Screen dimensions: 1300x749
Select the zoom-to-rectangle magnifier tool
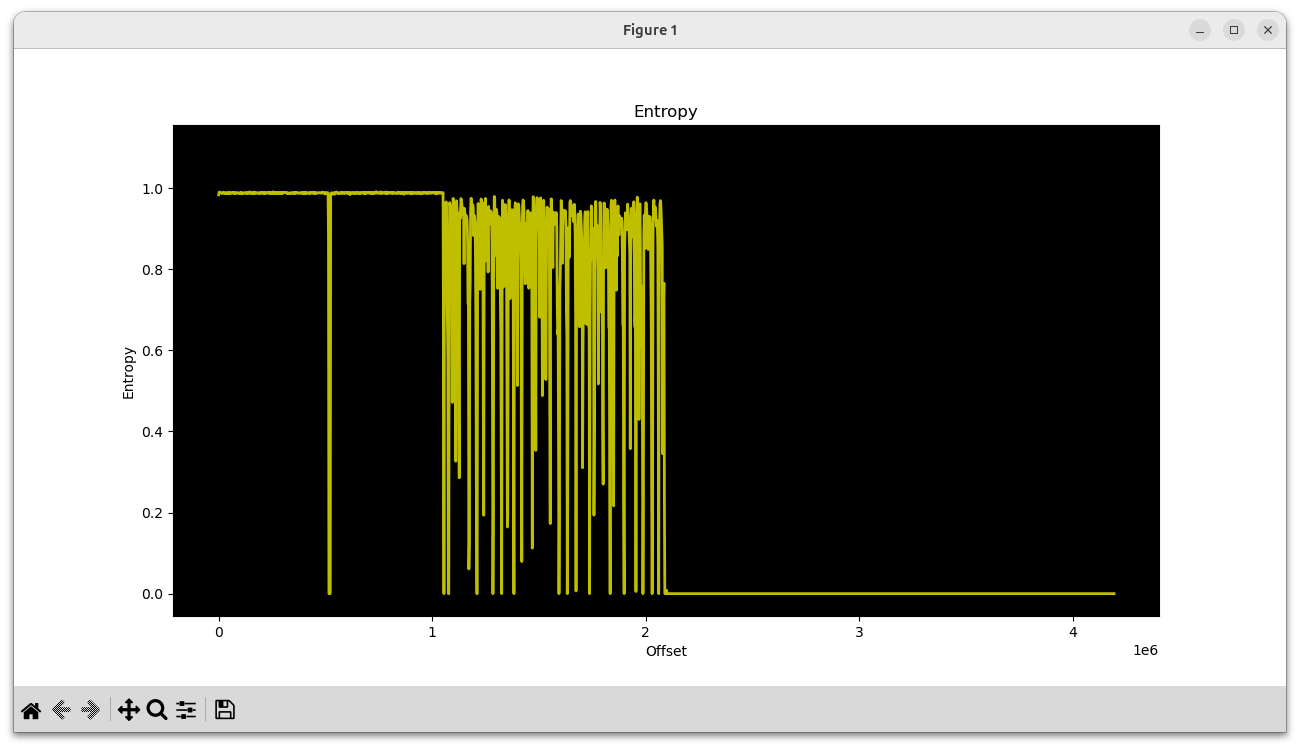[x=156, y=710]
